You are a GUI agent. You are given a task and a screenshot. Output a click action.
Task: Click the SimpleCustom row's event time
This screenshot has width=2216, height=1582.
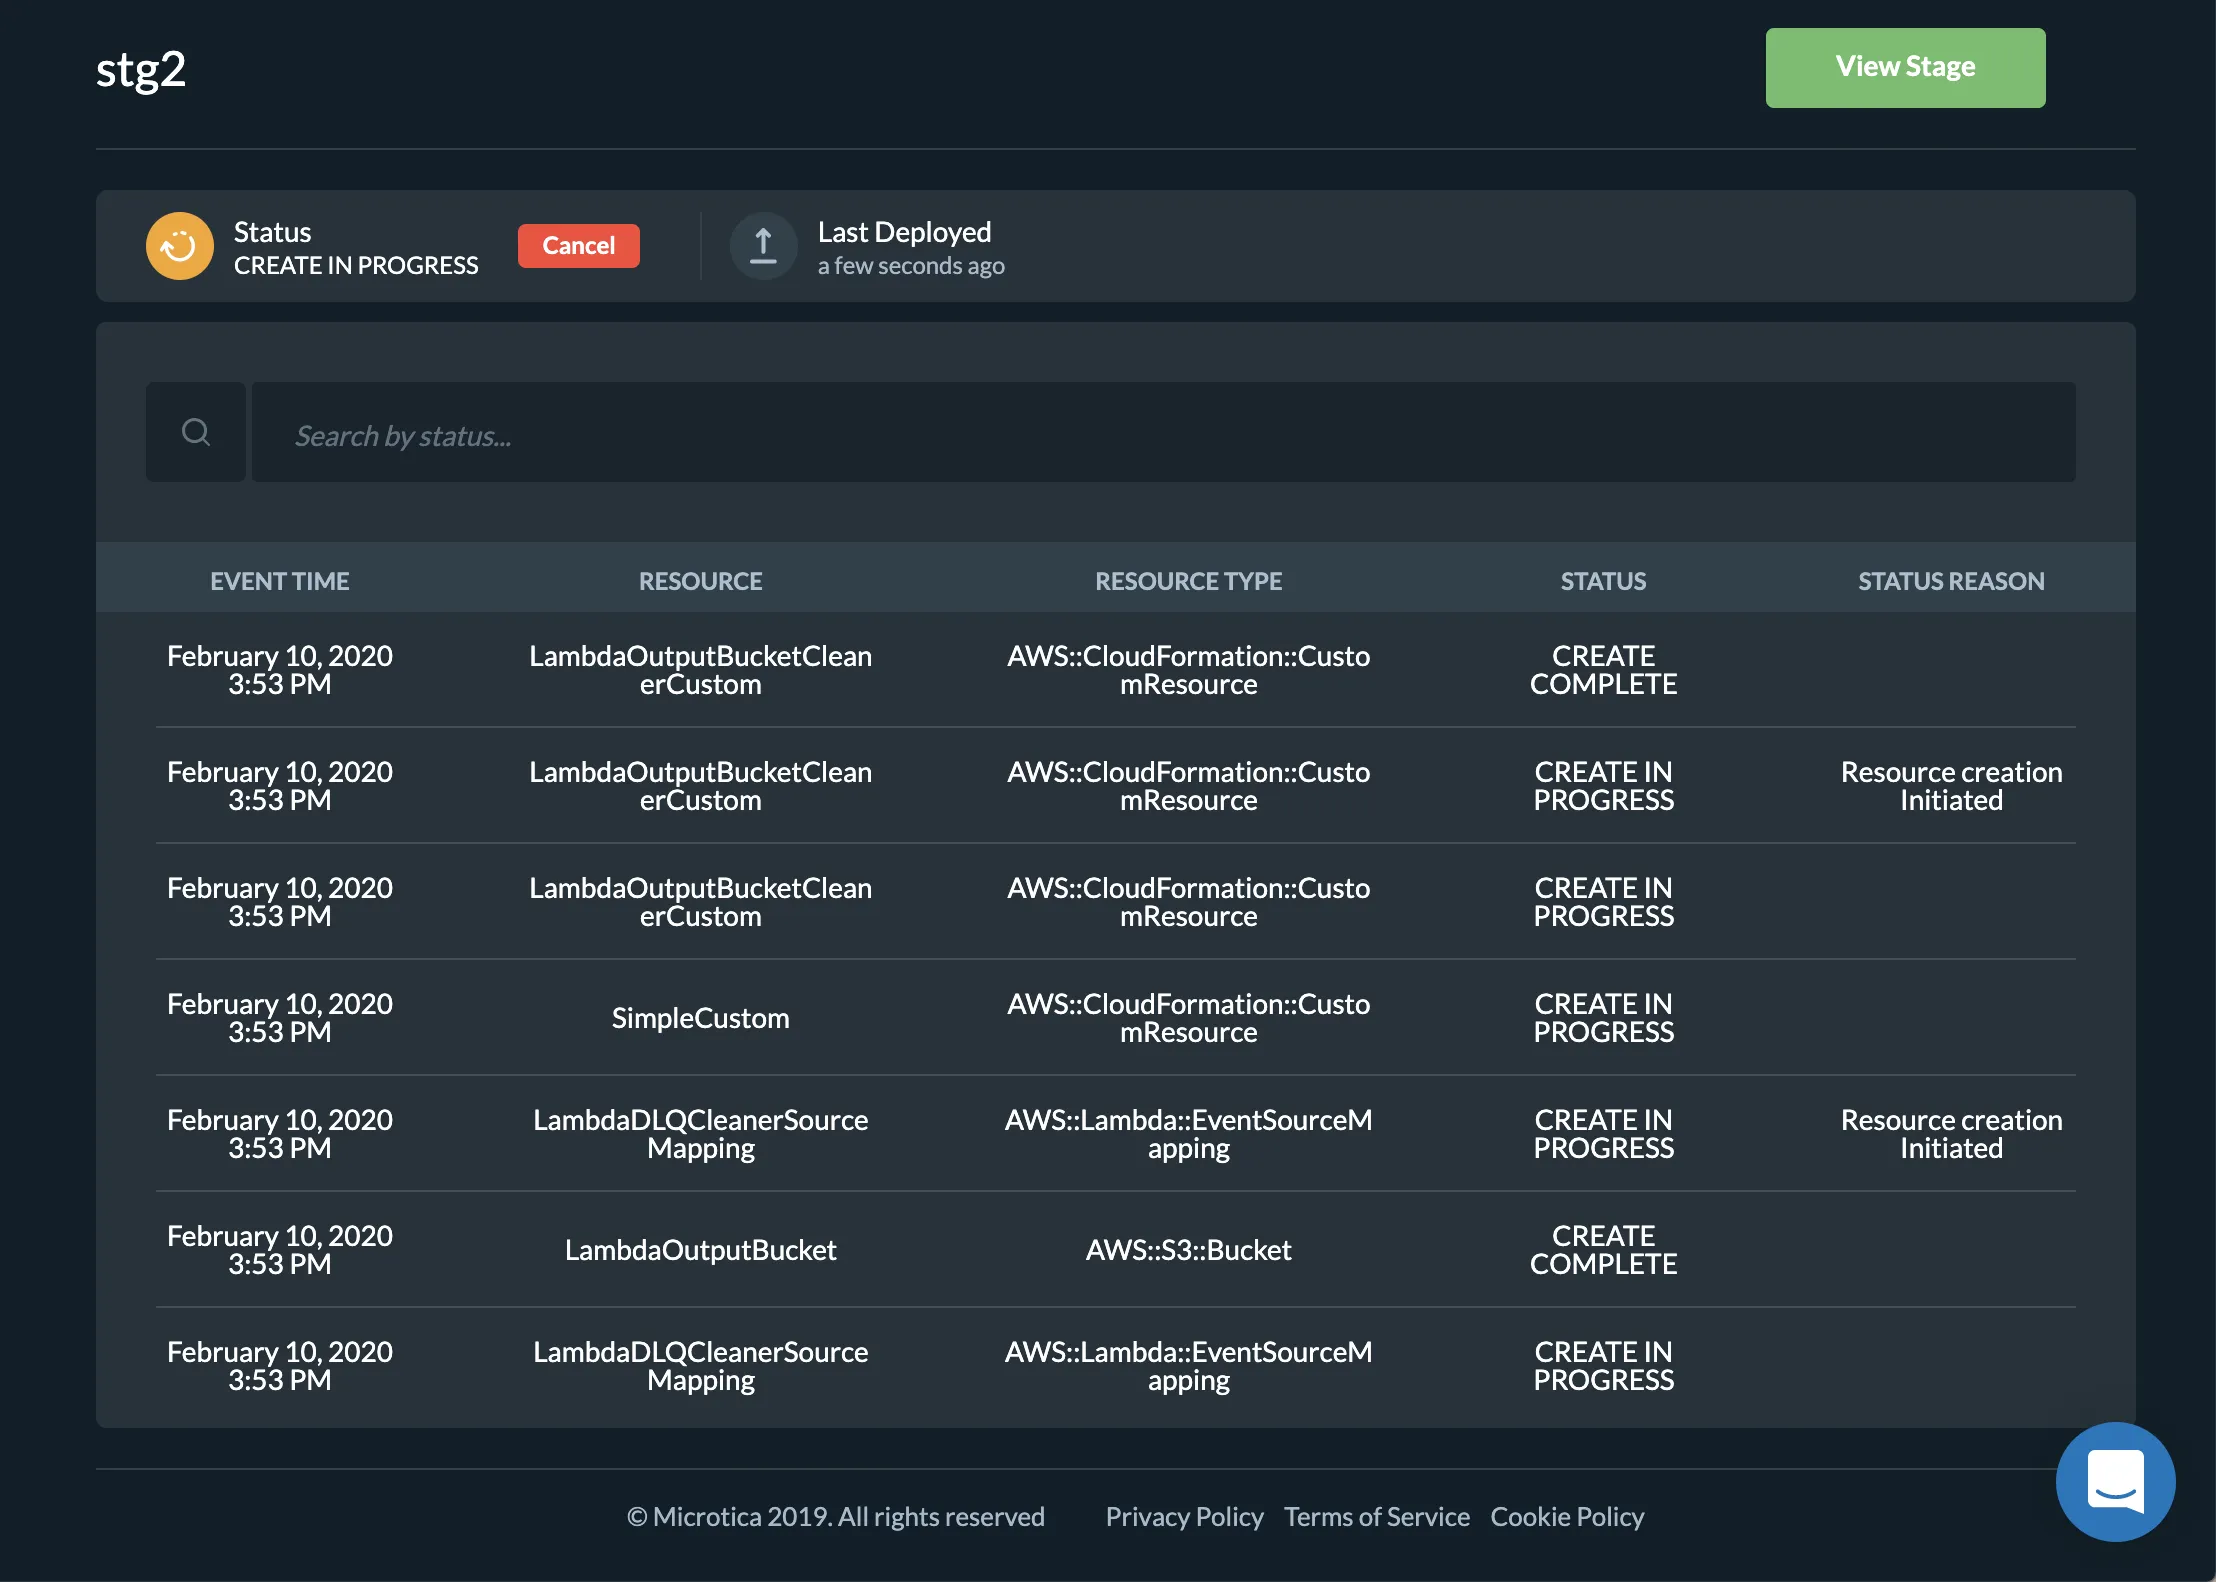280,1018
